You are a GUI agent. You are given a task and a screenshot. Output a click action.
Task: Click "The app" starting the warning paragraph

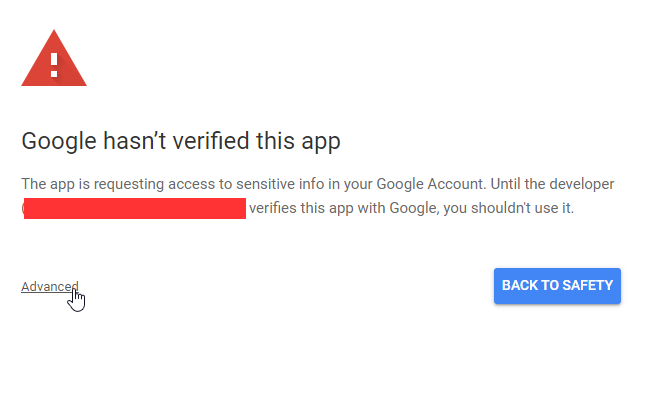point(48,185)
